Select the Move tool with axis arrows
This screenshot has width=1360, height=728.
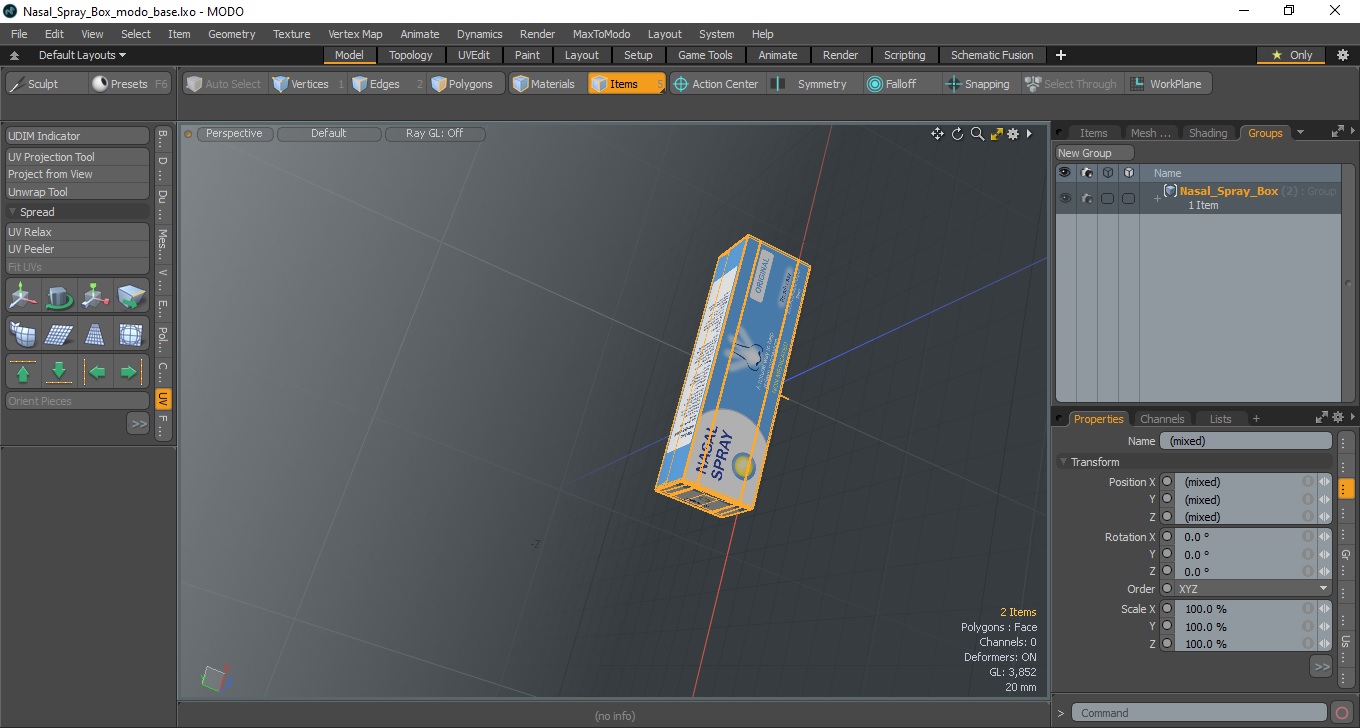[x=23, y=296]
